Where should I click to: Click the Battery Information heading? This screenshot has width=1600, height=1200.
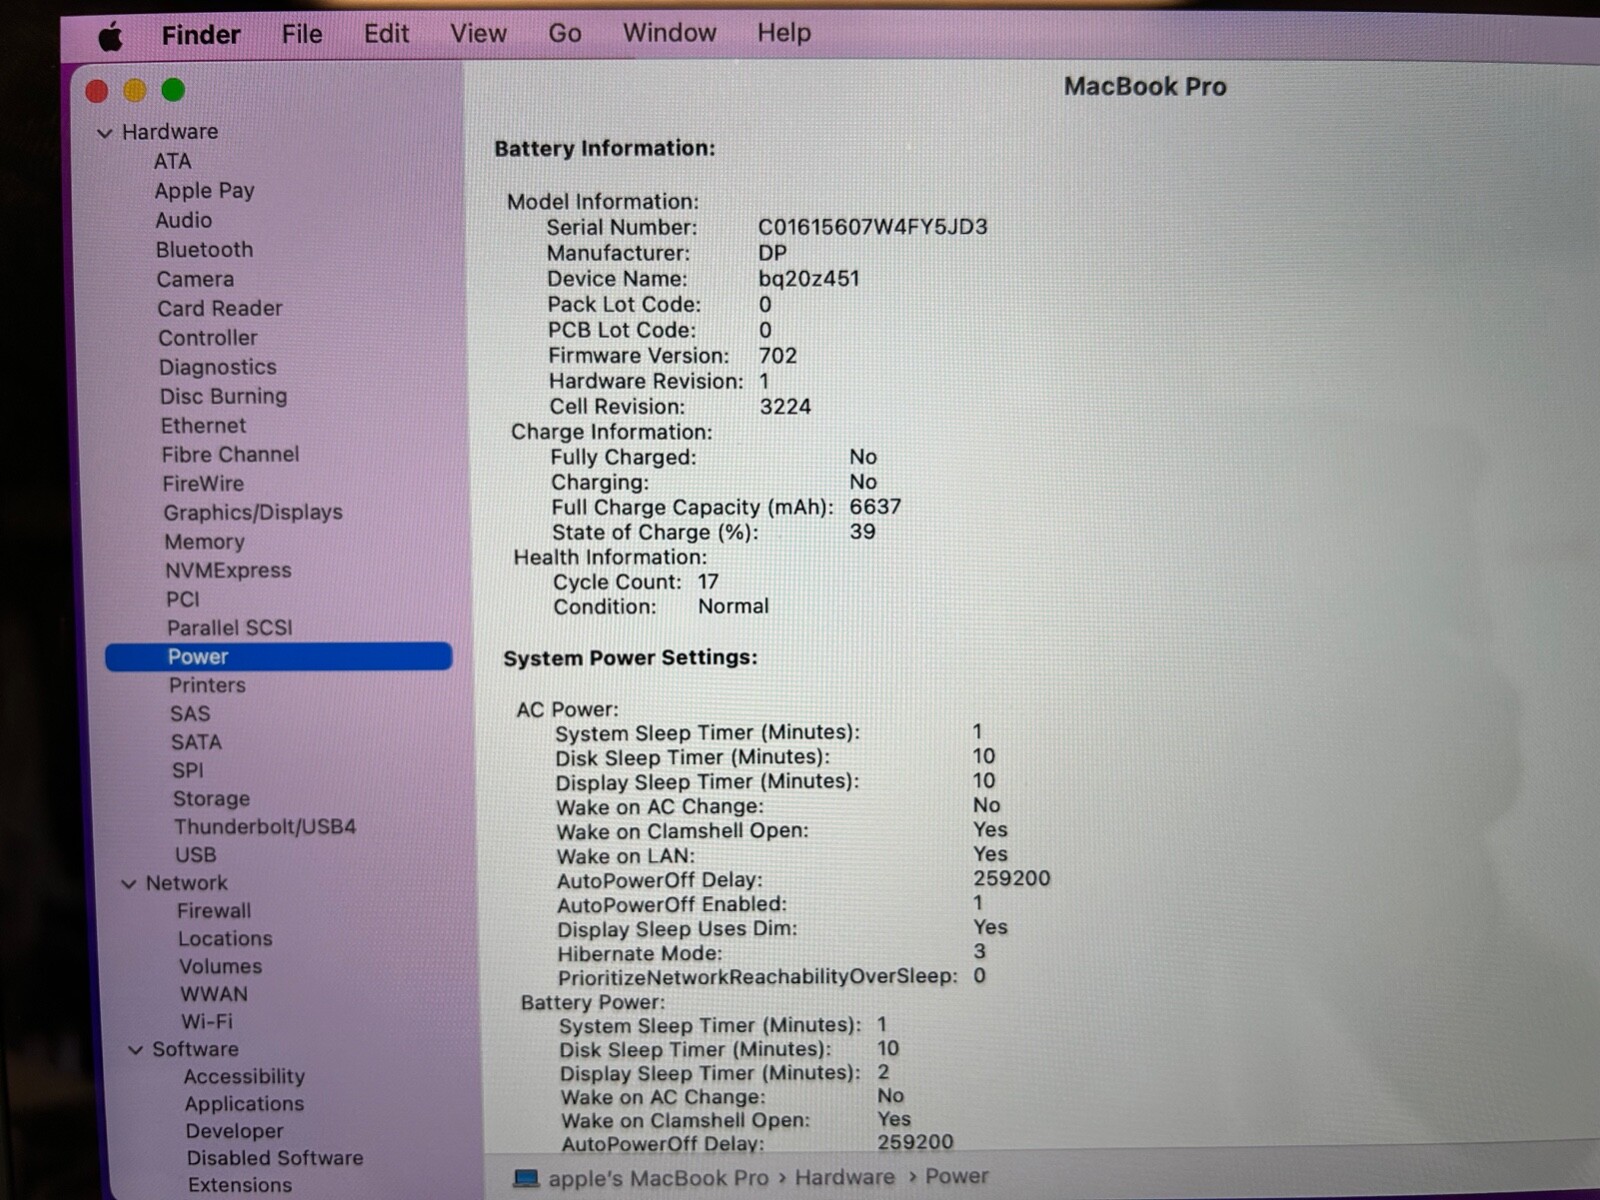[x=605, y=148]
